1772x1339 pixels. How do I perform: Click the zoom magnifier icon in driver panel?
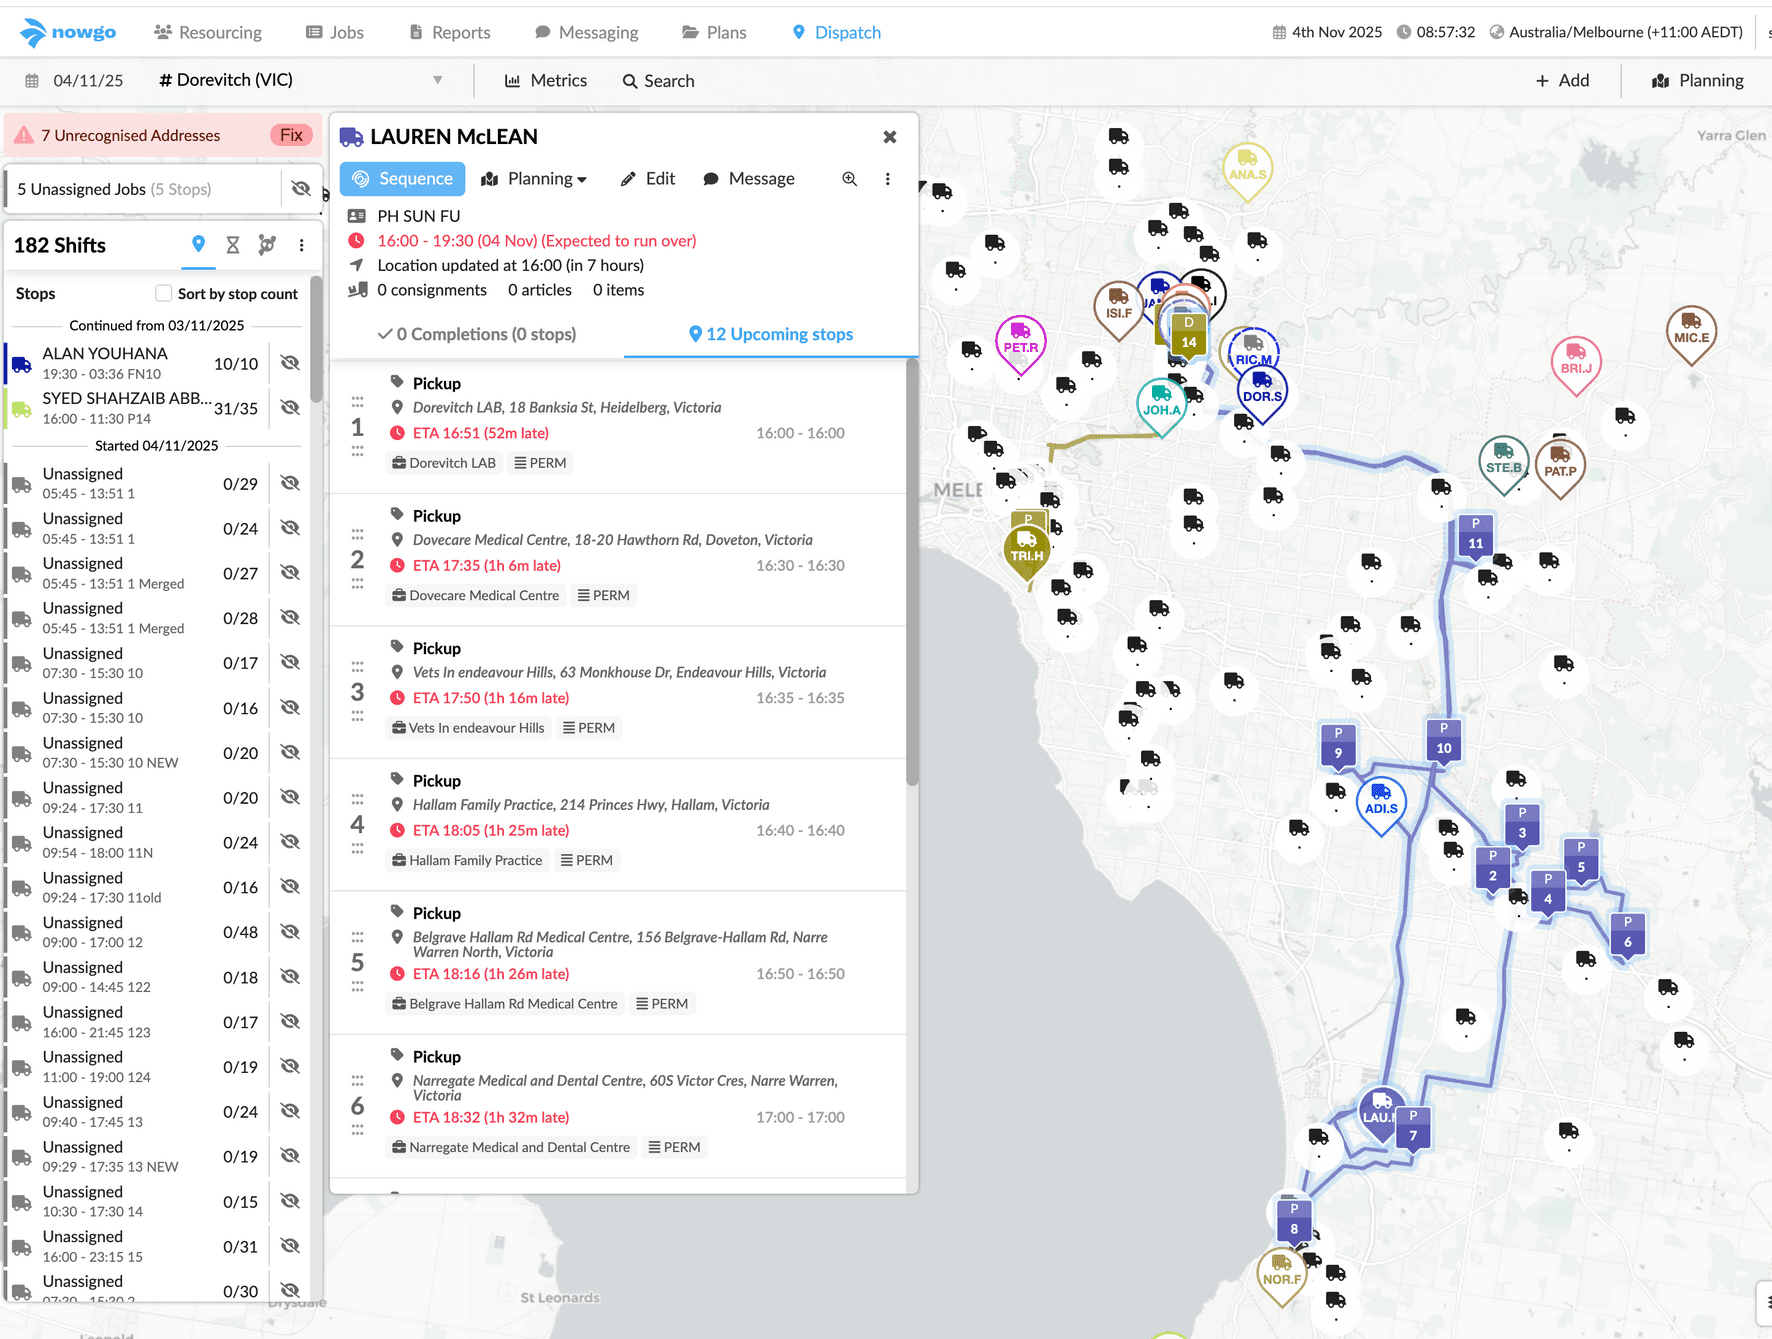[x=849, y=179]
